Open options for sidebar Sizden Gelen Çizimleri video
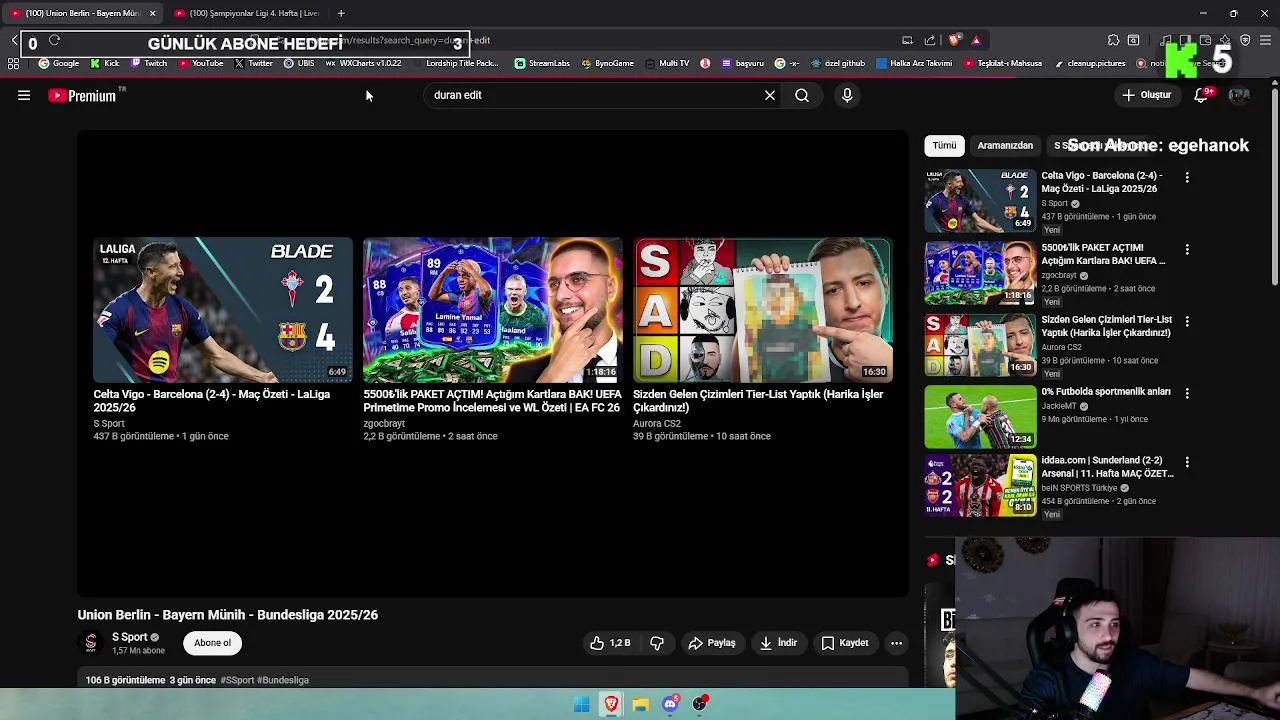Image resolution: width=1280 pixels, height=720 pixels. click(1187, 321)
